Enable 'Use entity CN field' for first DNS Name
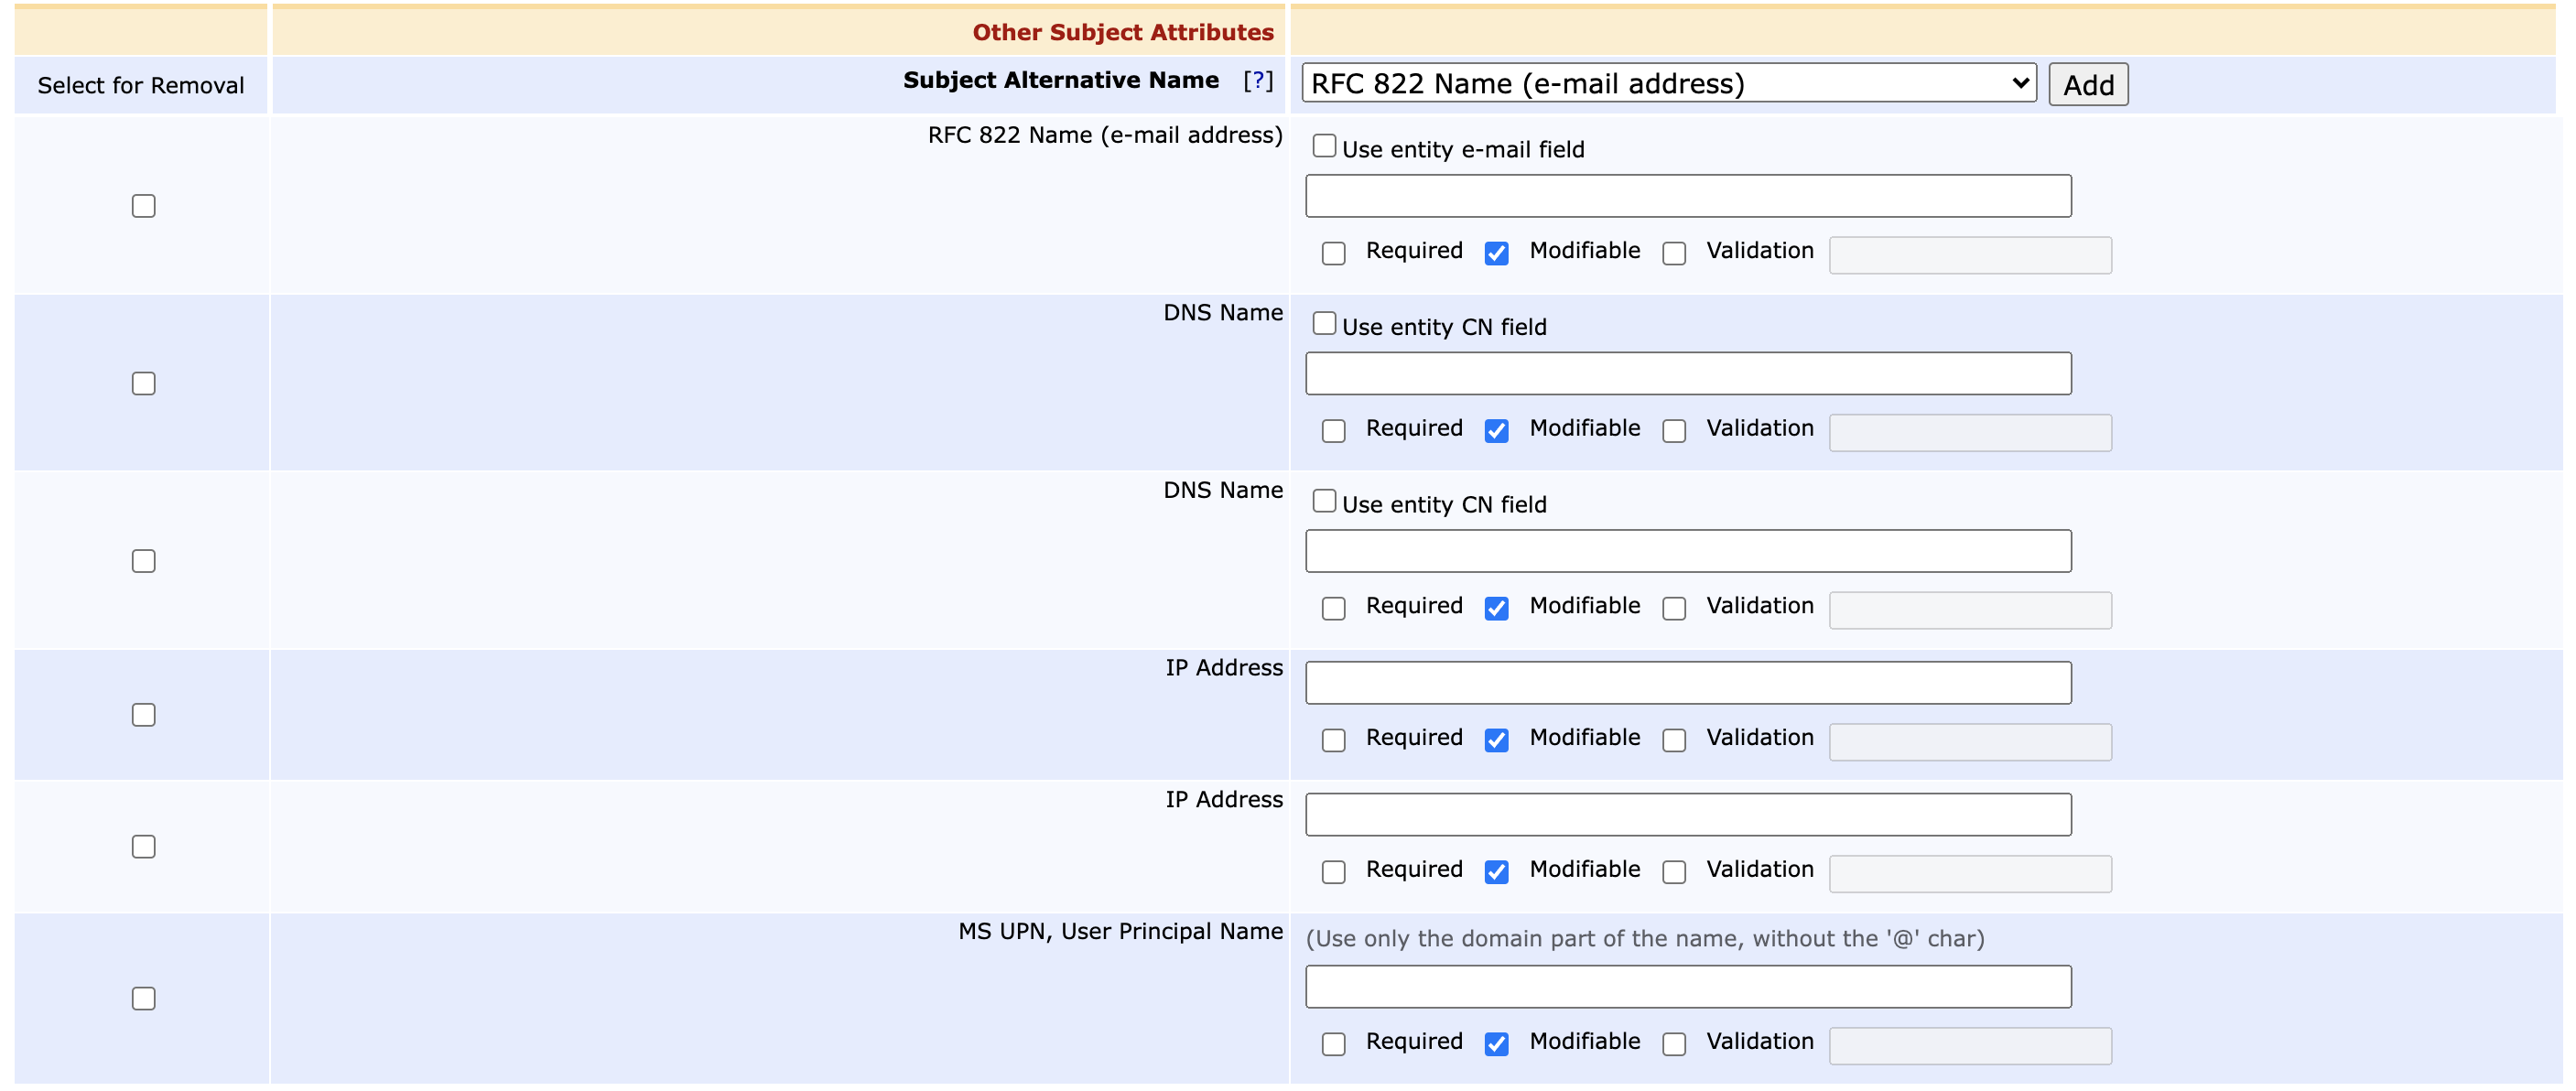 [1324, 324]
